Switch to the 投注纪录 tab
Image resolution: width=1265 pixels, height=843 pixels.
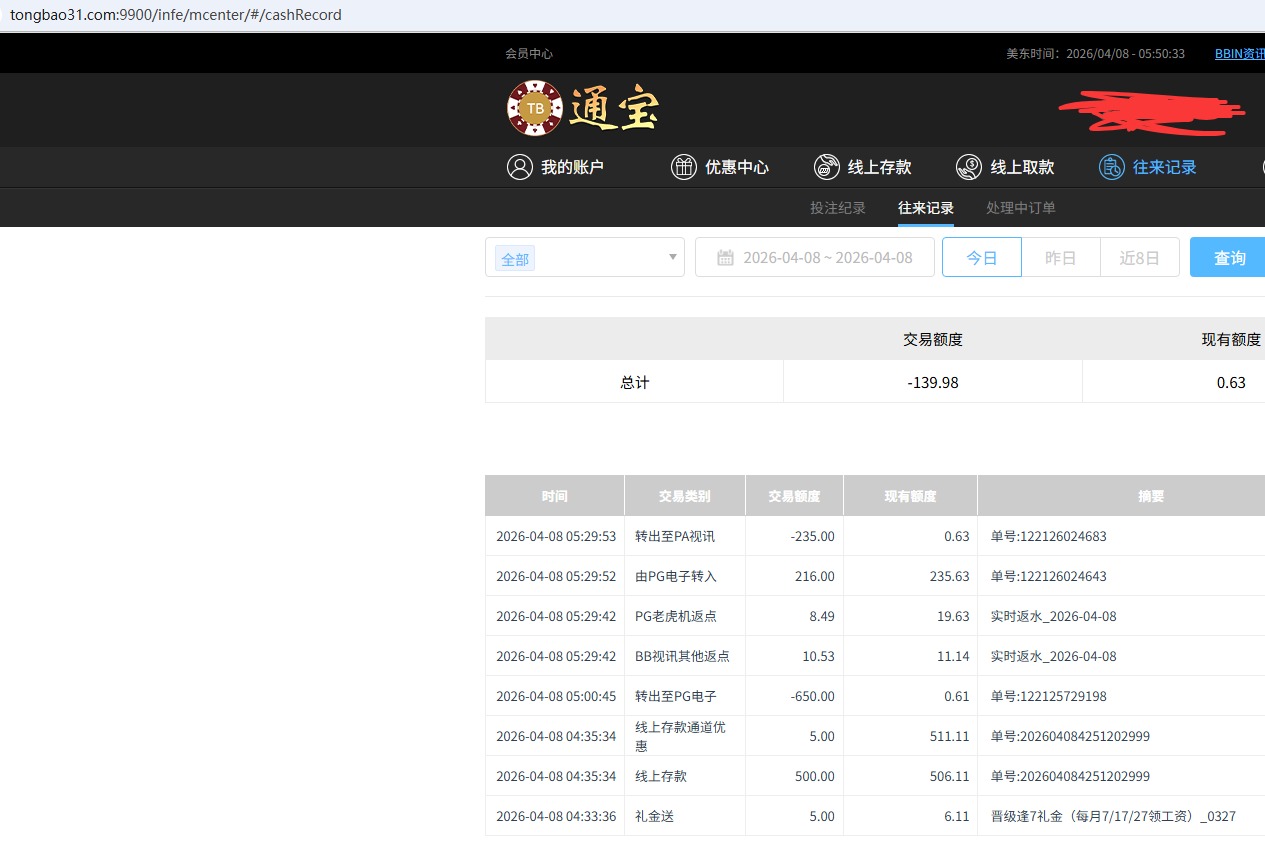tap(837, 208)
